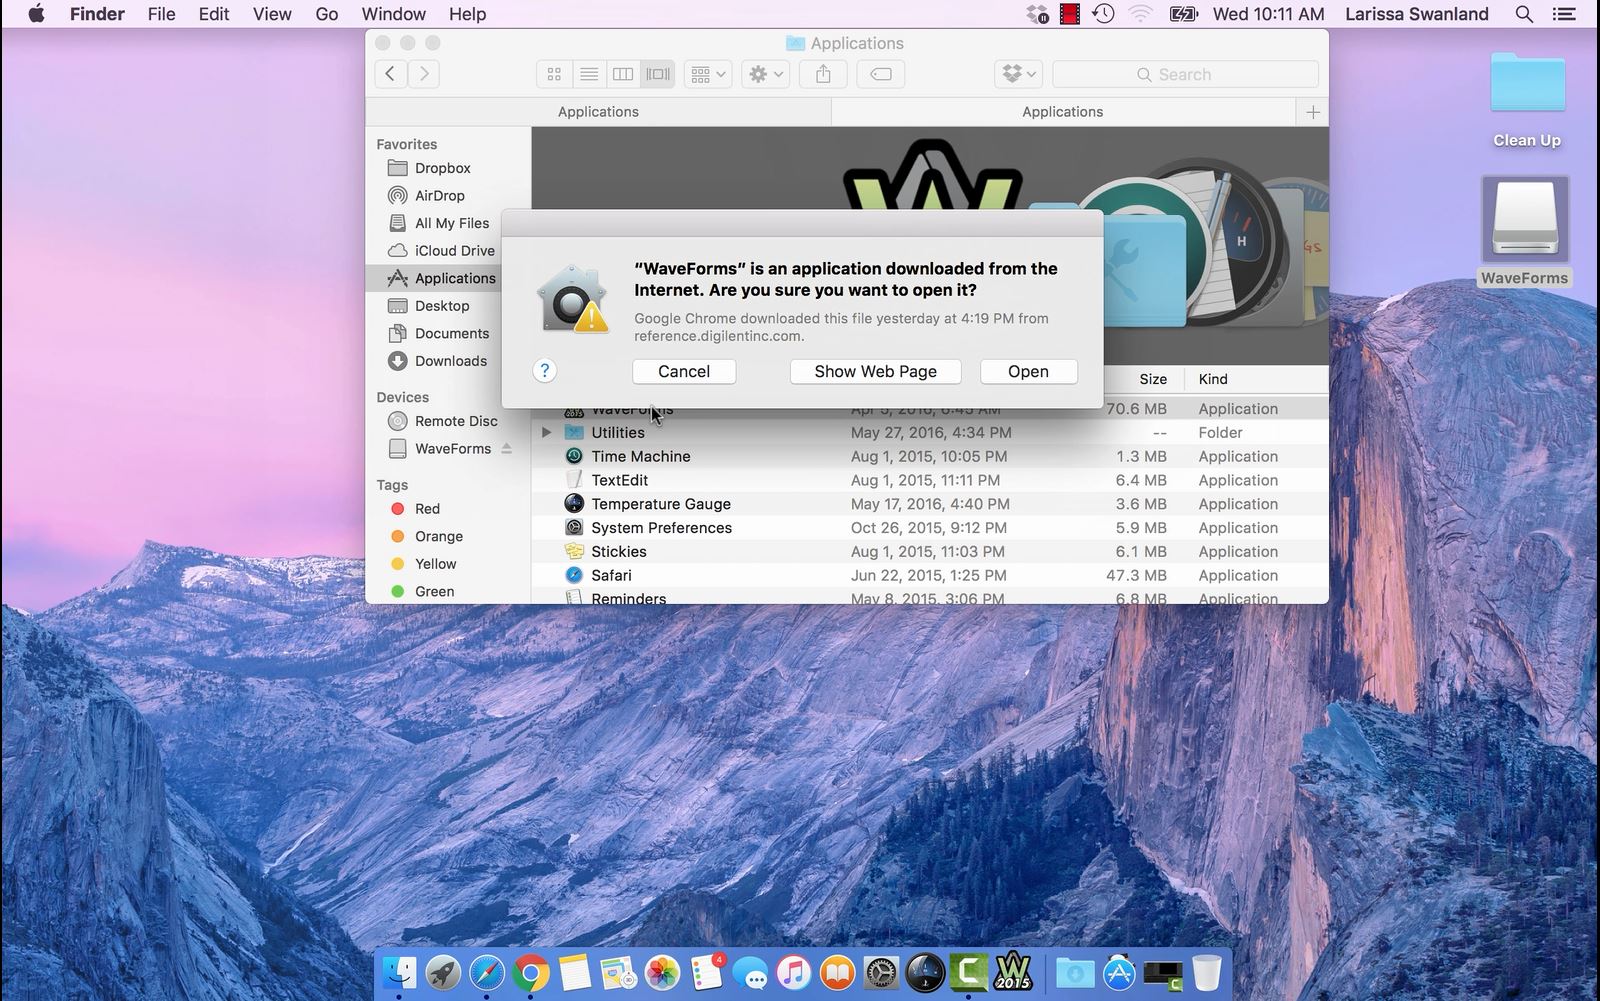Open the View menu
This screenshot has width=1600, height=1001.
[x=272, y=14]
